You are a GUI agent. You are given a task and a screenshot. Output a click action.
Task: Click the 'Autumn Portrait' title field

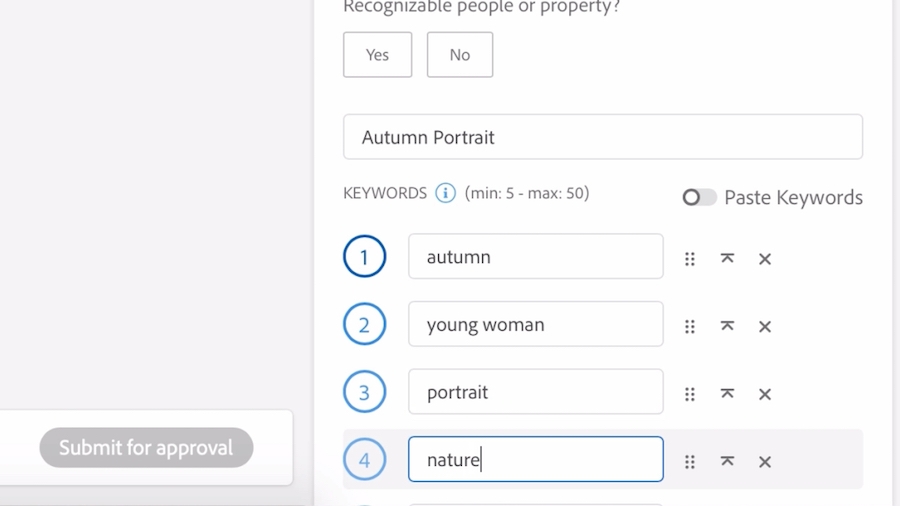[602, 137]
